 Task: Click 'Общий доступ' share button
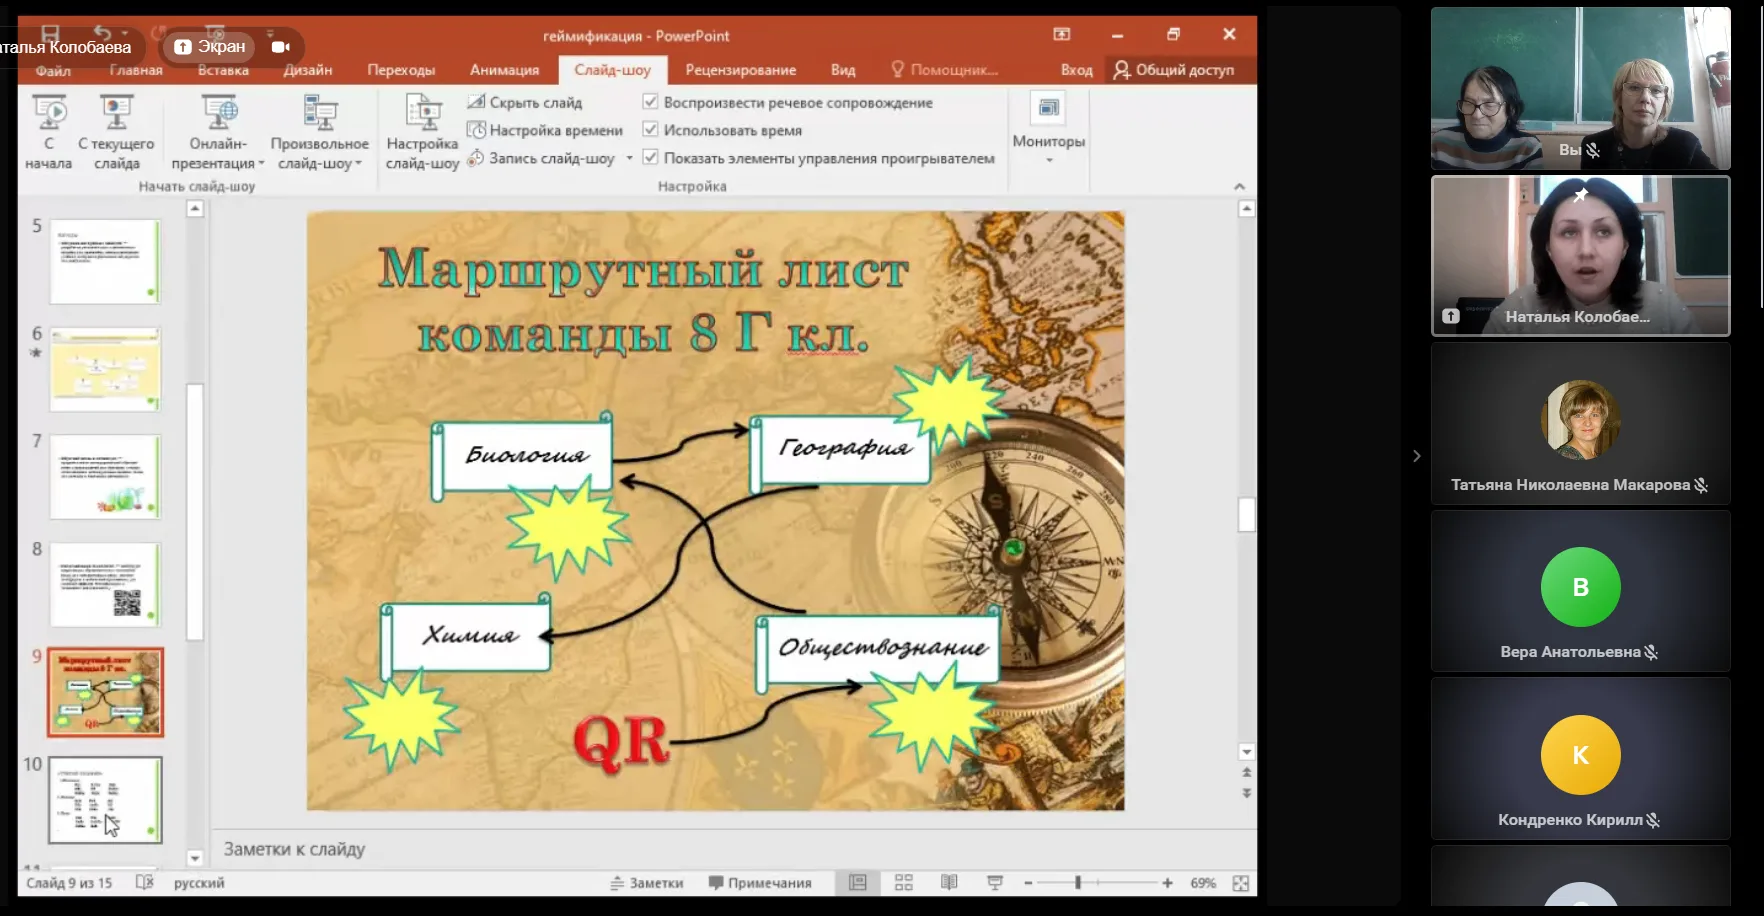coord(1174,70)
